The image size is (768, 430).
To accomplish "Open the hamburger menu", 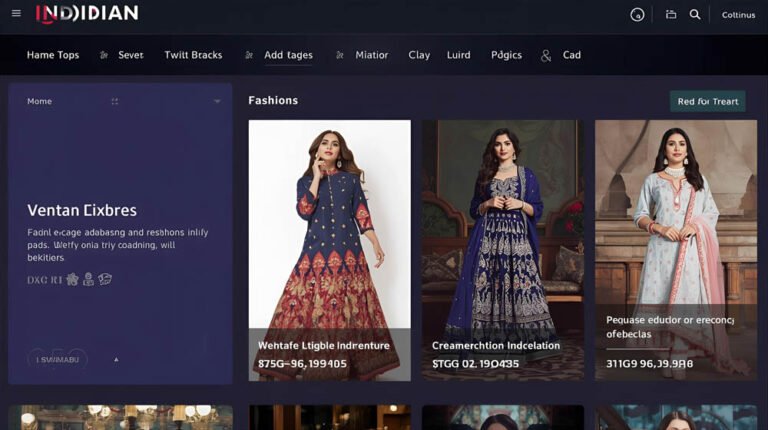I will click(16, 14).
